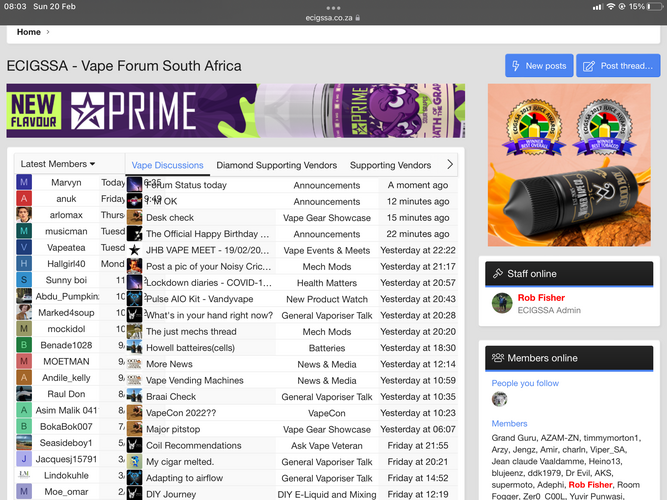Open anuk's red avatar icon
The image size is (667, 500).
click(x=24, y=198)
